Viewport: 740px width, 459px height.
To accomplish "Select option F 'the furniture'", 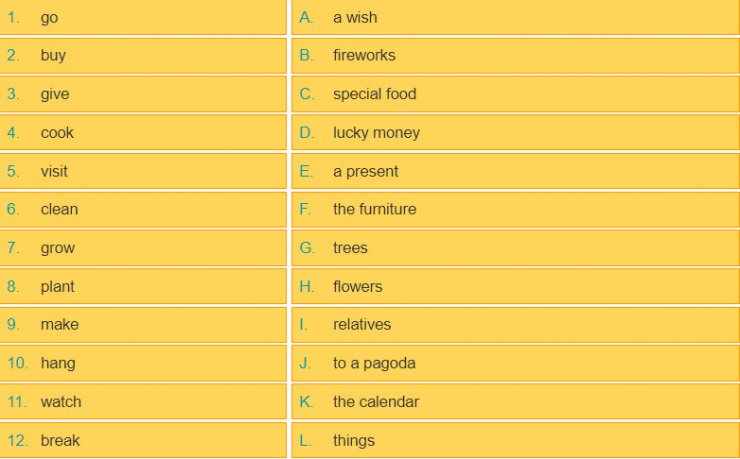I will pyautogui.click(x=515, y=209).
